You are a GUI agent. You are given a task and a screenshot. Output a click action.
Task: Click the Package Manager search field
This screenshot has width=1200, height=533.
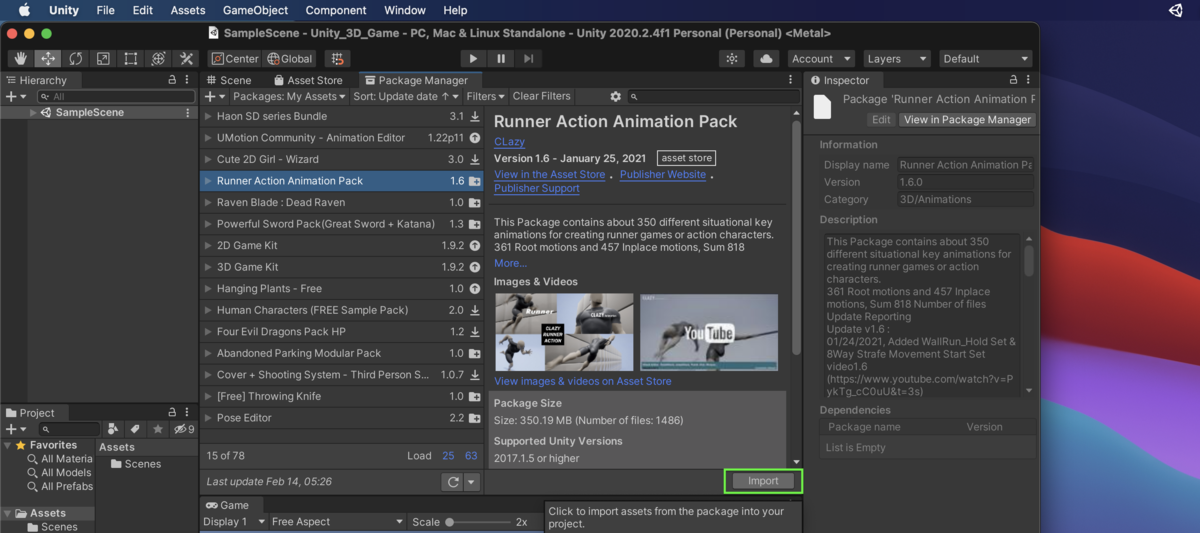click(712, 96)
